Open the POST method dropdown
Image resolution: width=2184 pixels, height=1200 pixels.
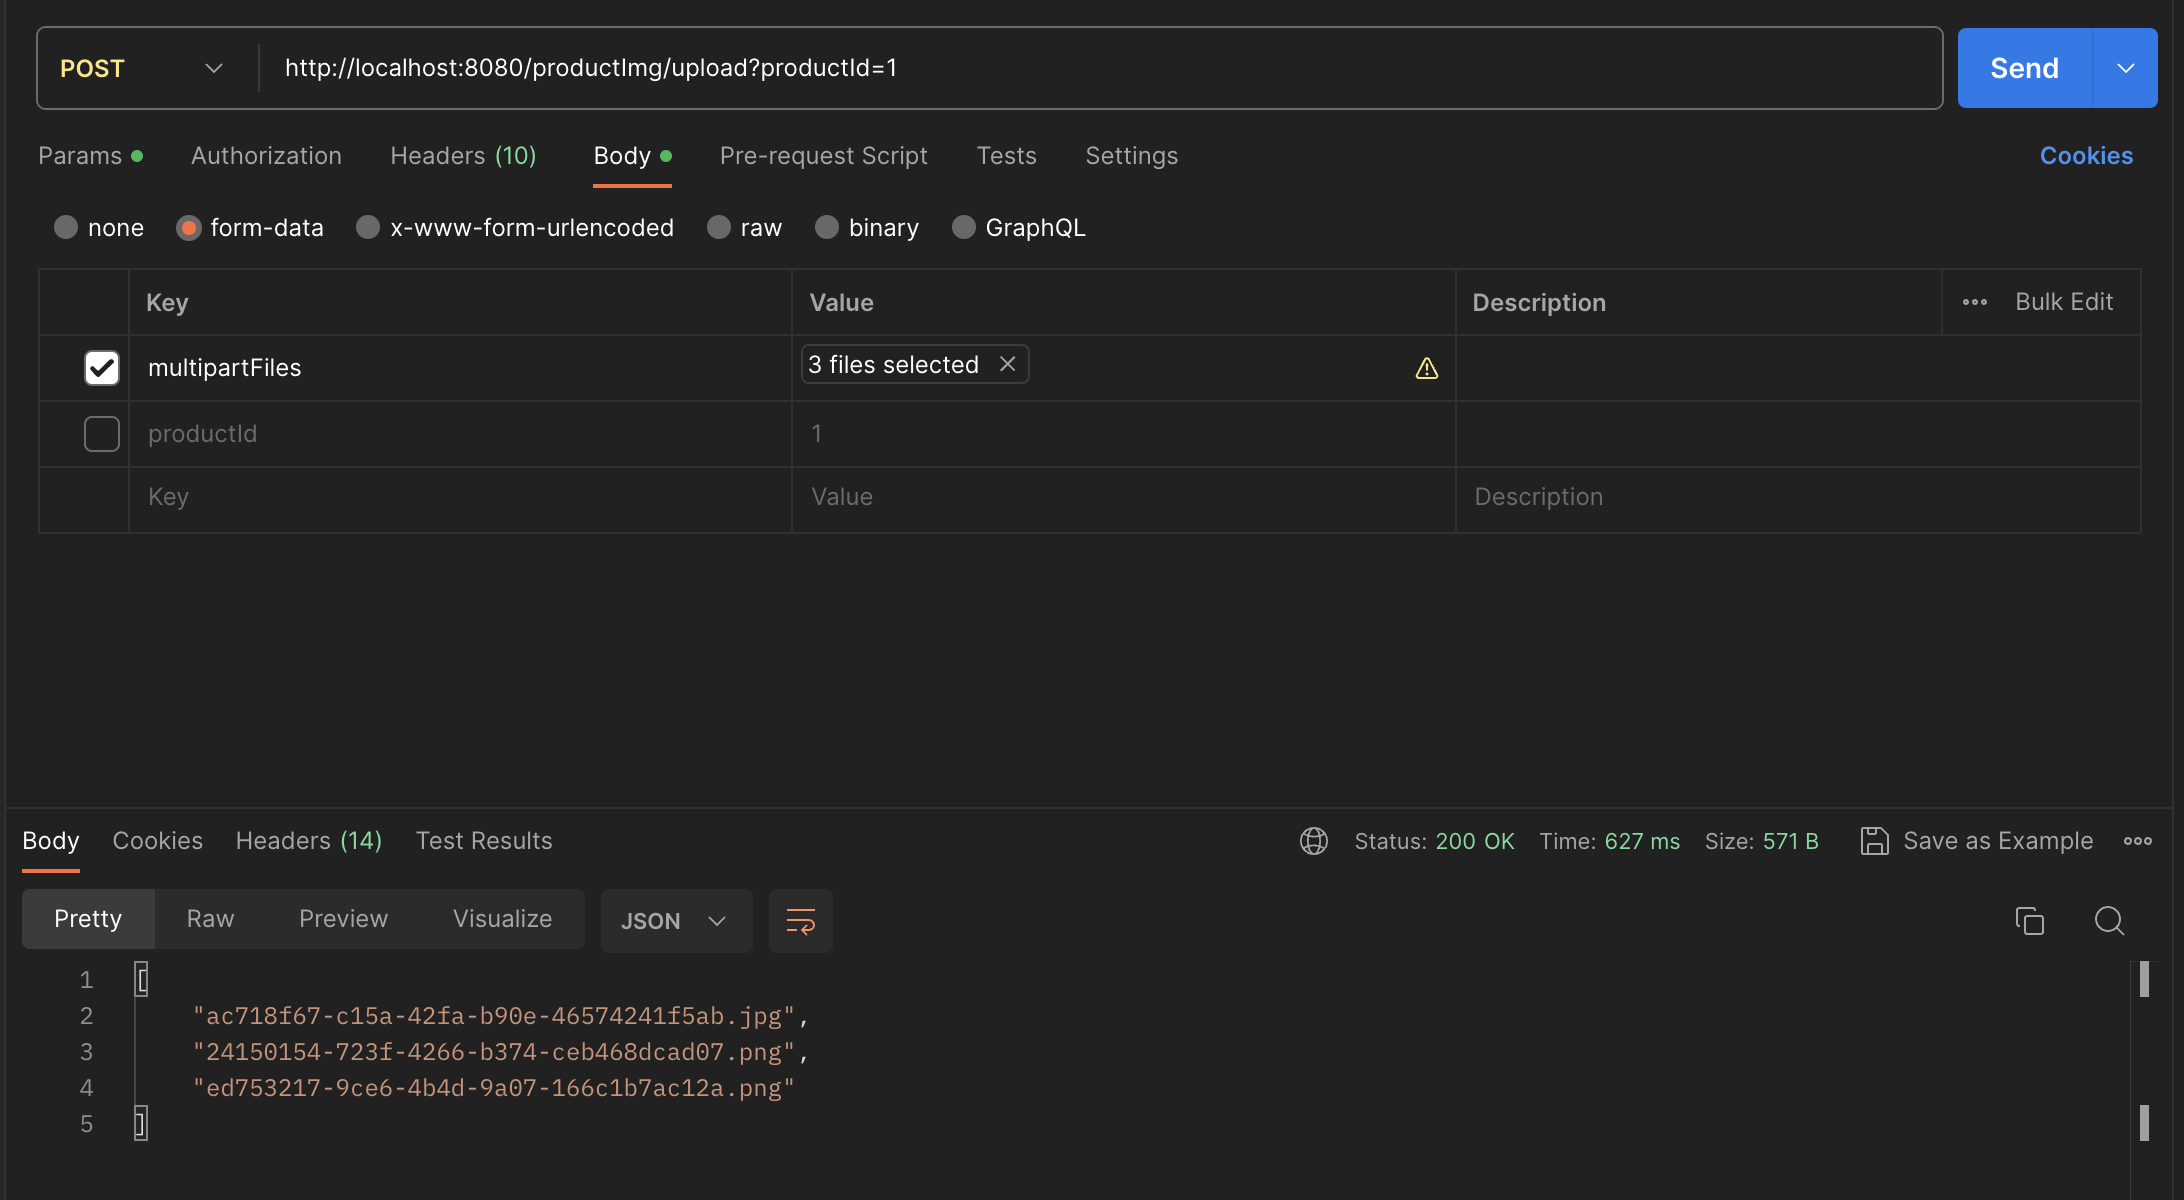tap(213, 68)
